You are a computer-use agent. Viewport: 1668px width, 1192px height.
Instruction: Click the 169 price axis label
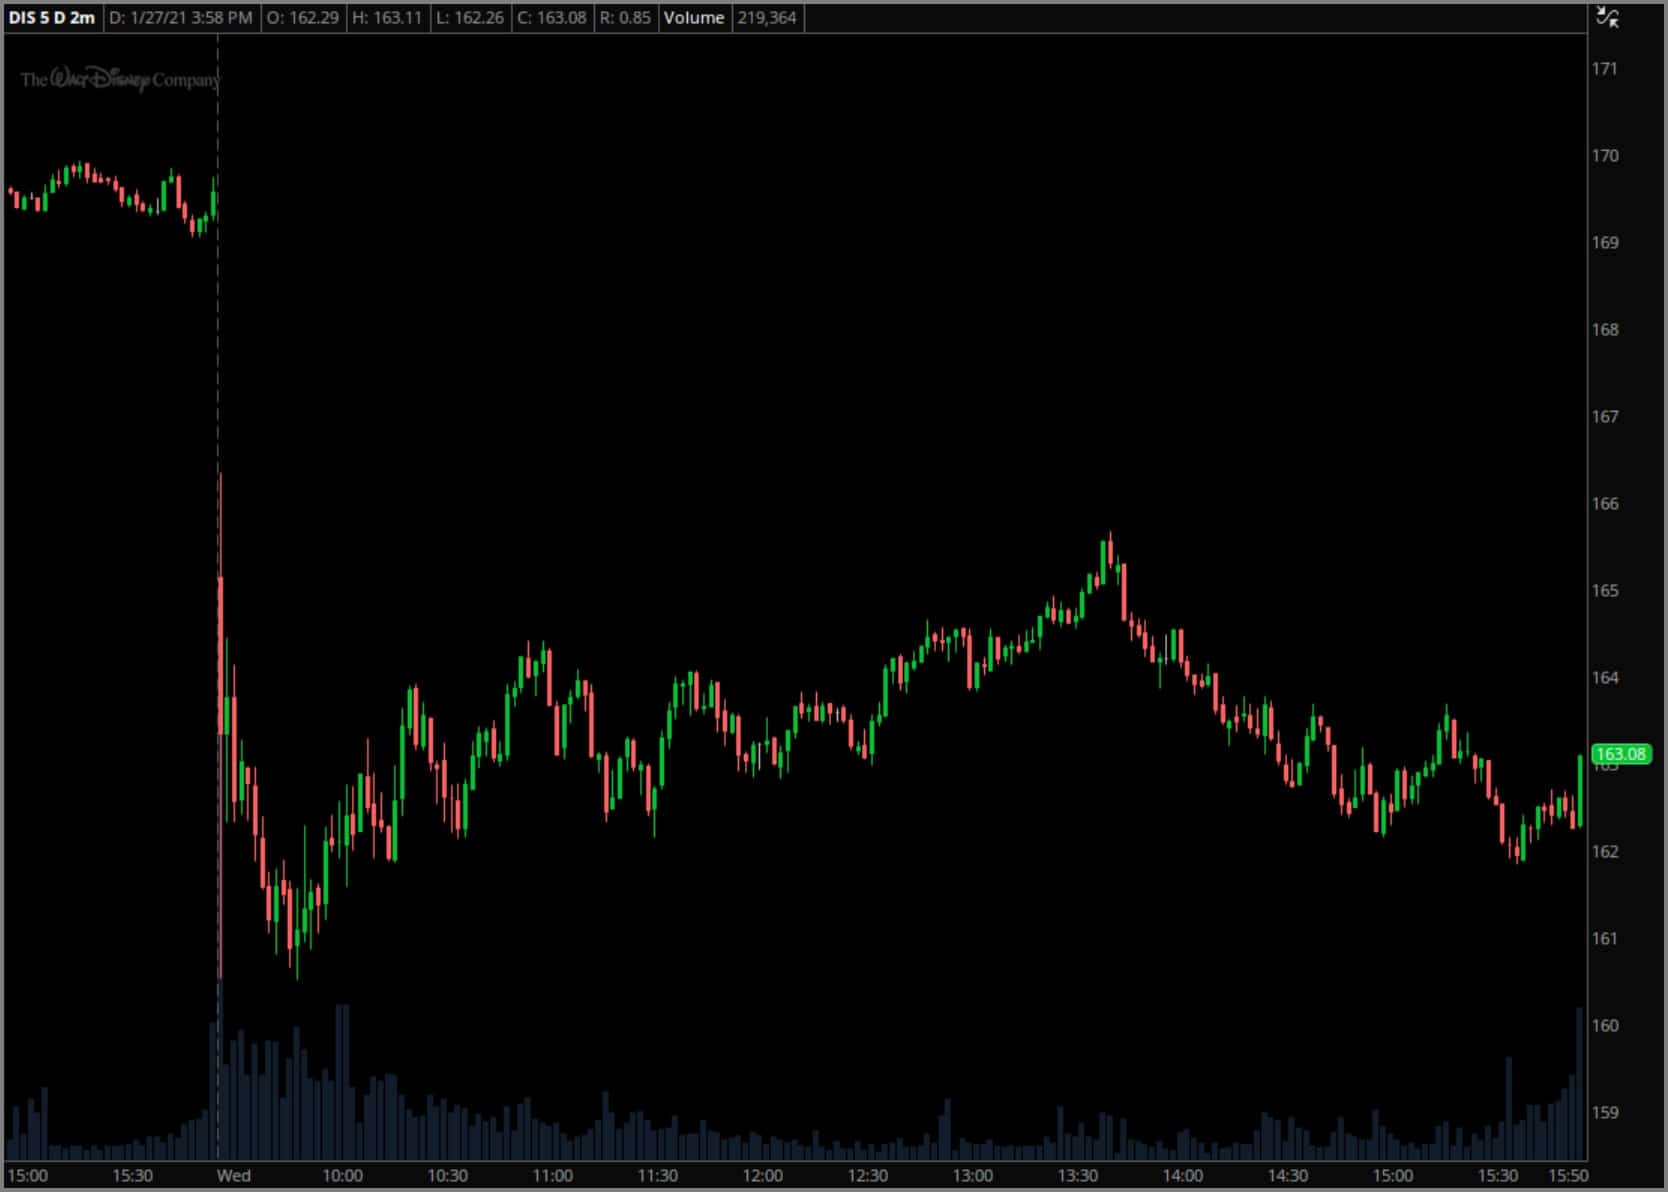pos(1605,243)
